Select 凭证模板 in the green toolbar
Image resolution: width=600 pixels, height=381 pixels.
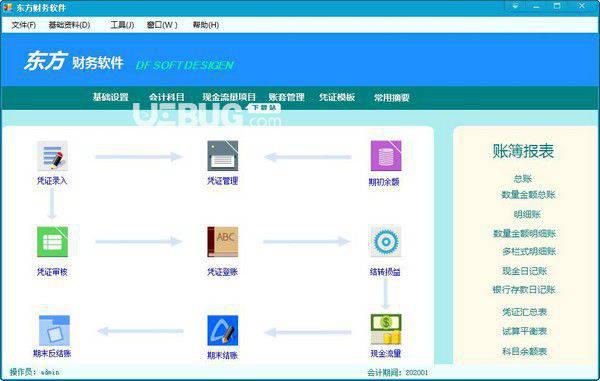[337, 97]
